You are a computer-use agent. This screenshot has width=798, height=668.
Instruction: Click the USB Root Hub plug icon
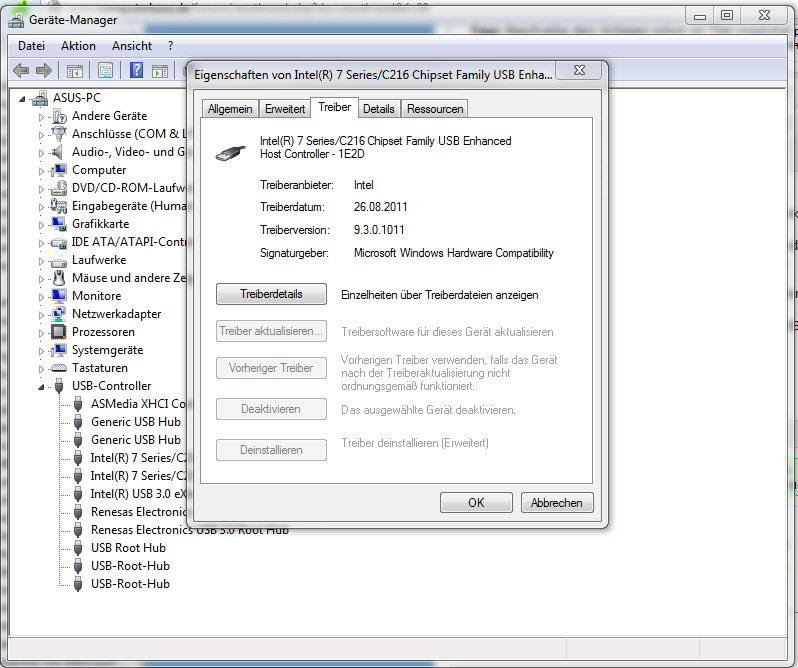78,548
